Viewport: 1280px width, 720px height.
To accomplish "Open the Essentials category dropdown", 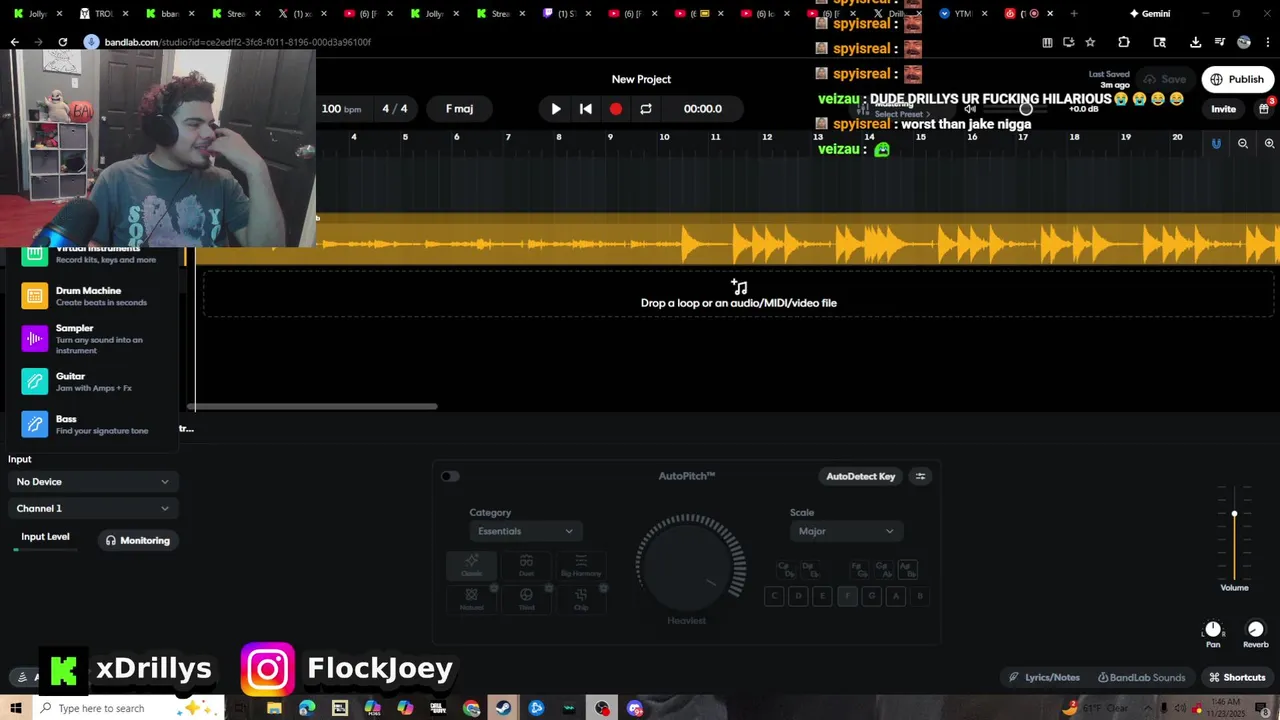I will point(525,531).
